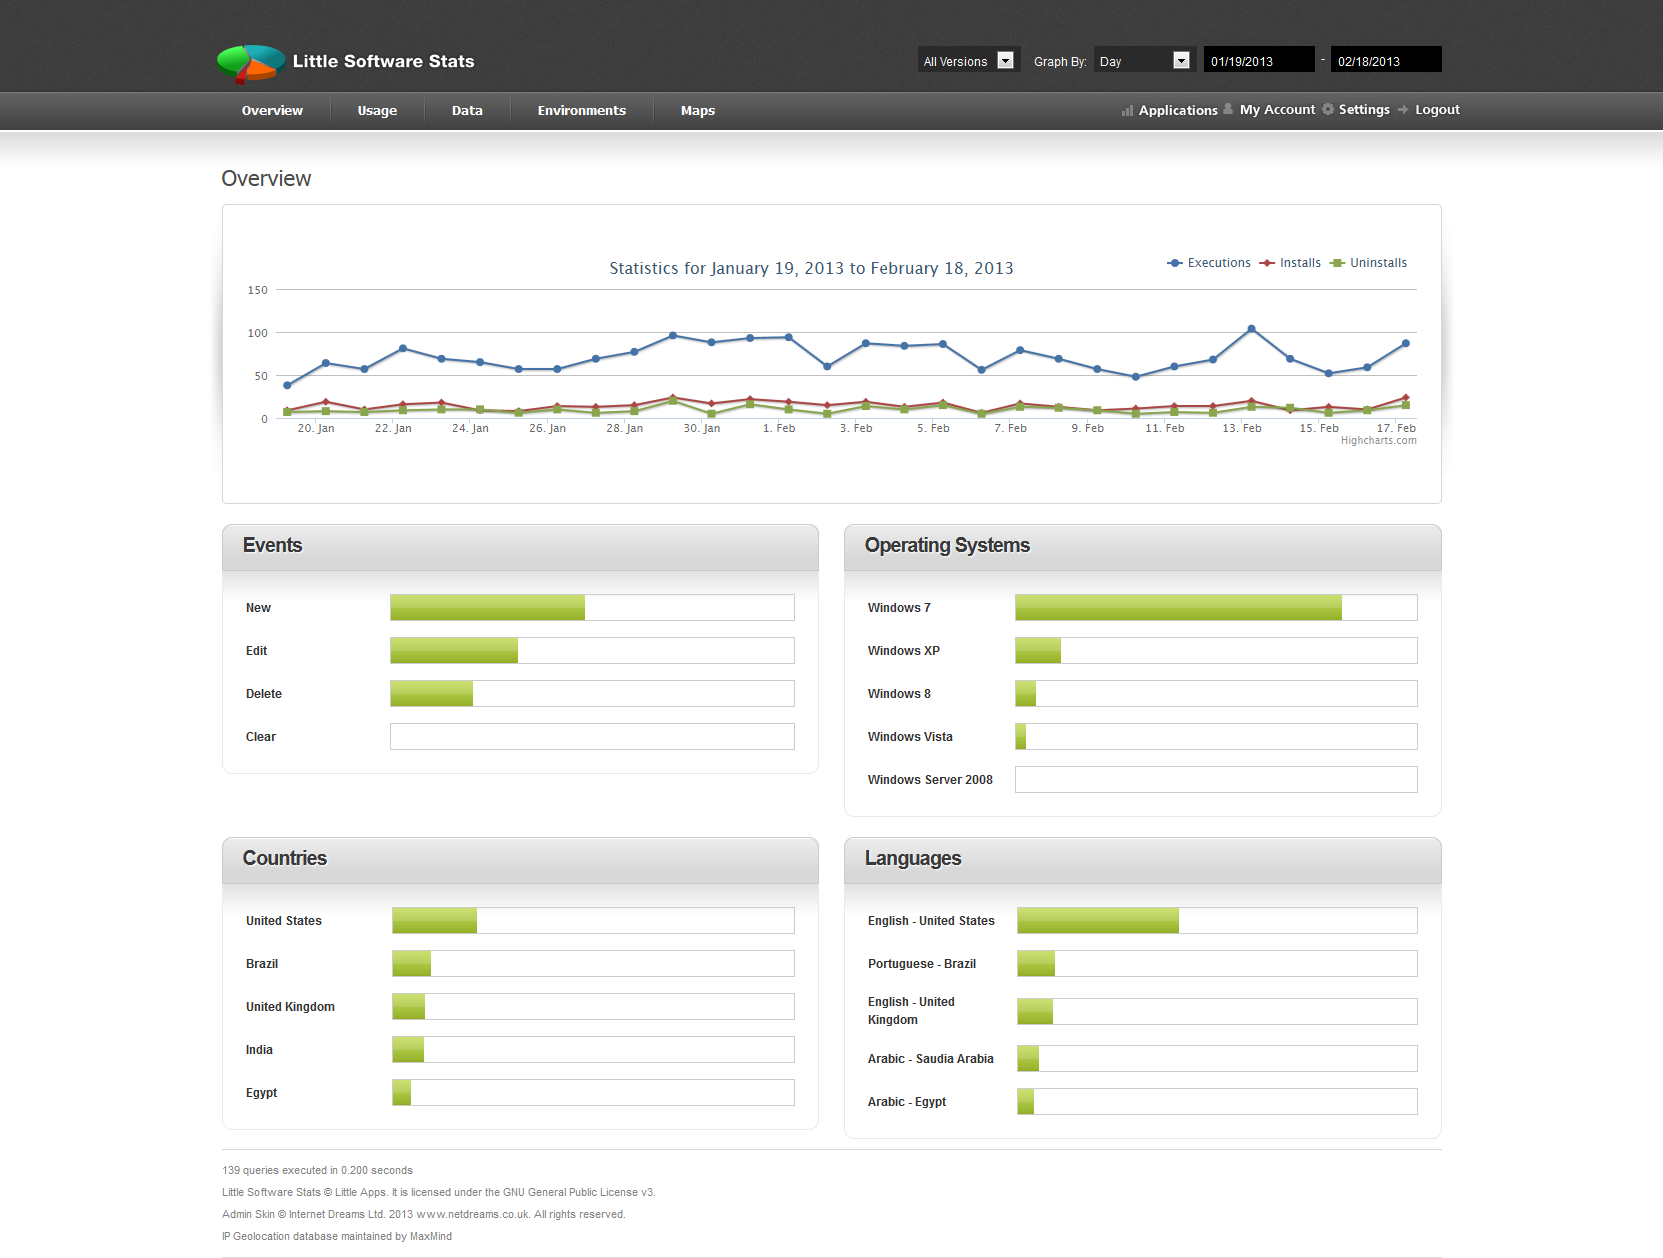Select the Data tab in the navigation
Screen dimensions: 1663x1258
(x=467, y=110)
